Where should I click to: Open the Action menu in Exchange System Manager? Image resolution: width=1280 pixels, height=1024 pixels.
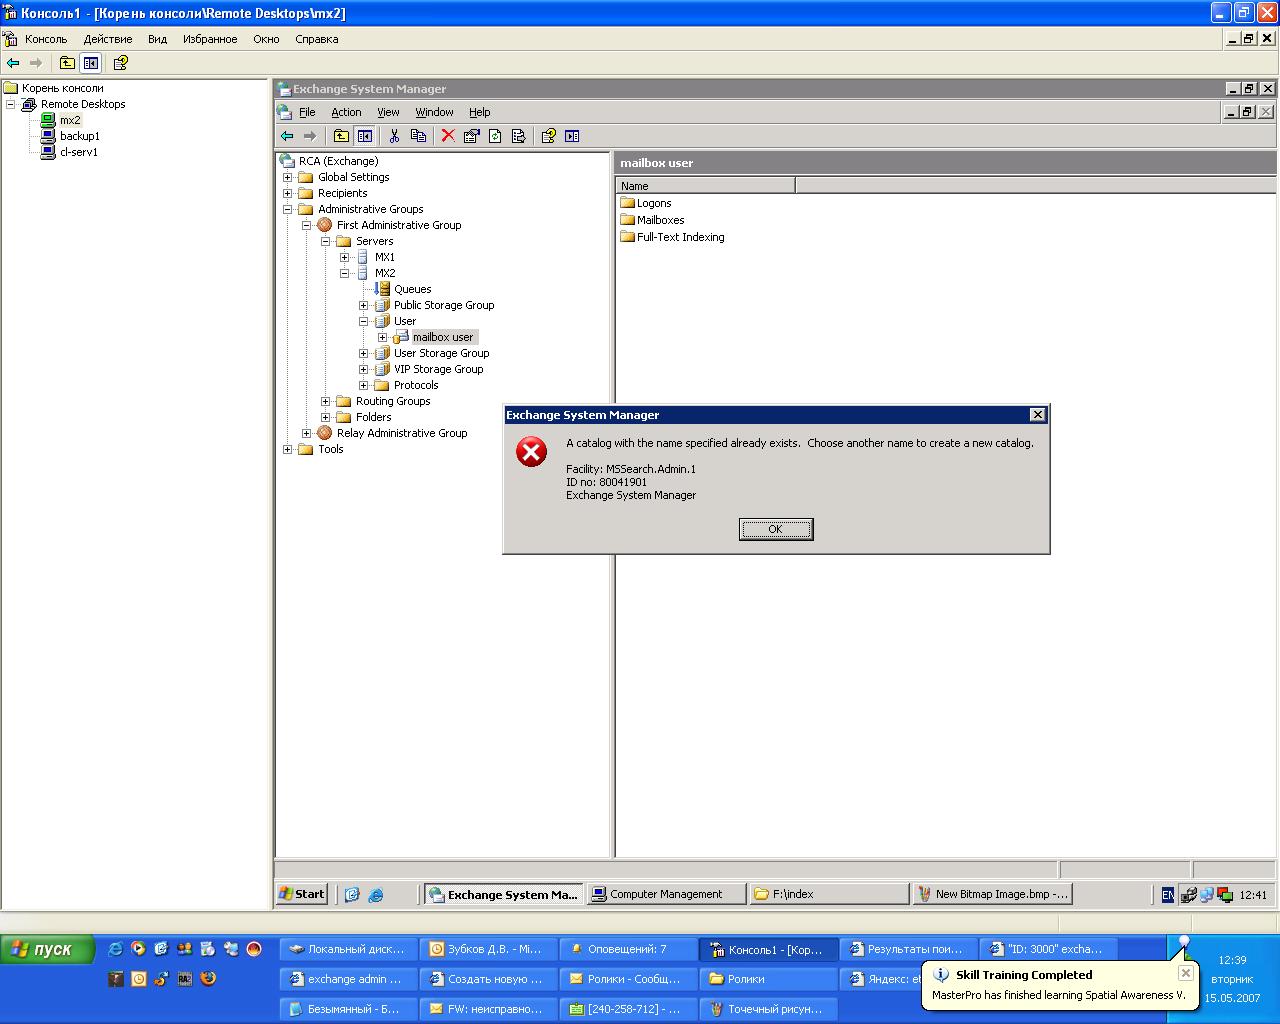[346, 112]
